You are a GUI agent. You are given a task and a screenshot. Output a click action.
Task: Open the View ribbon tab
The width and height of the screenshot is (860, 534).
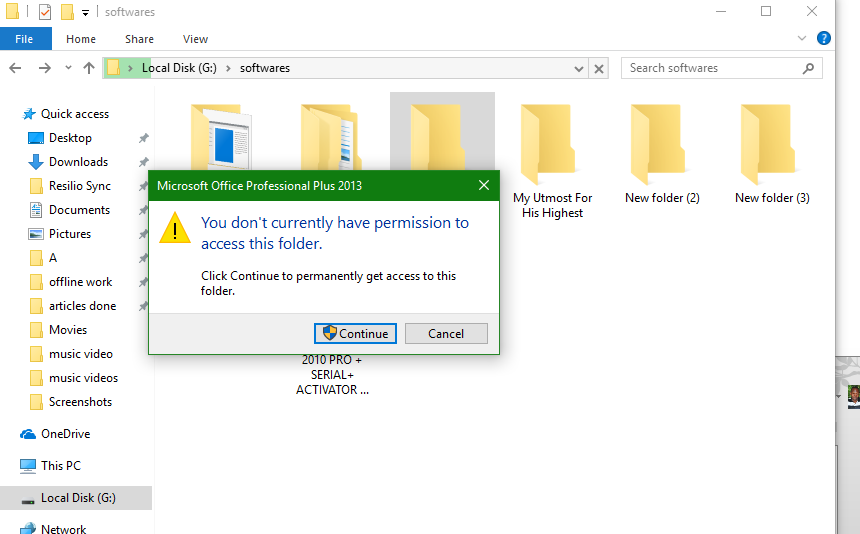195,39
